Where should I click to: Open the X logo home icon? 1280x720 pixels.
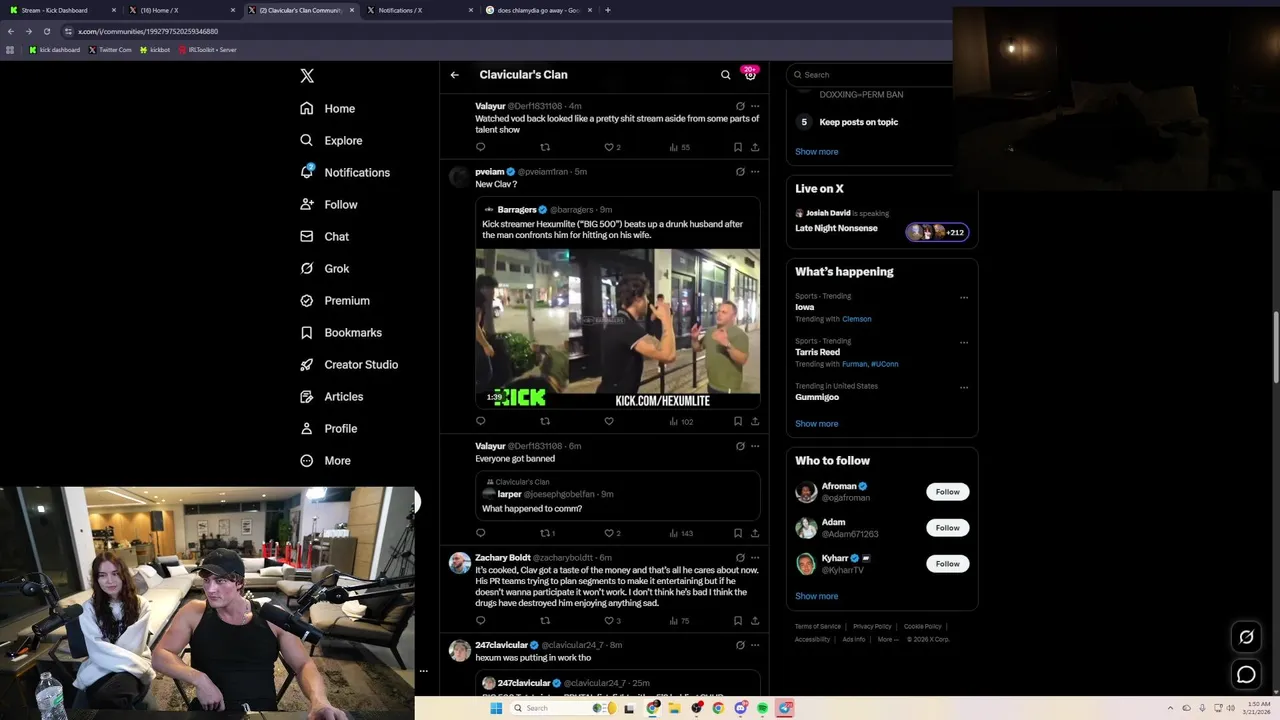click(307, 76)
